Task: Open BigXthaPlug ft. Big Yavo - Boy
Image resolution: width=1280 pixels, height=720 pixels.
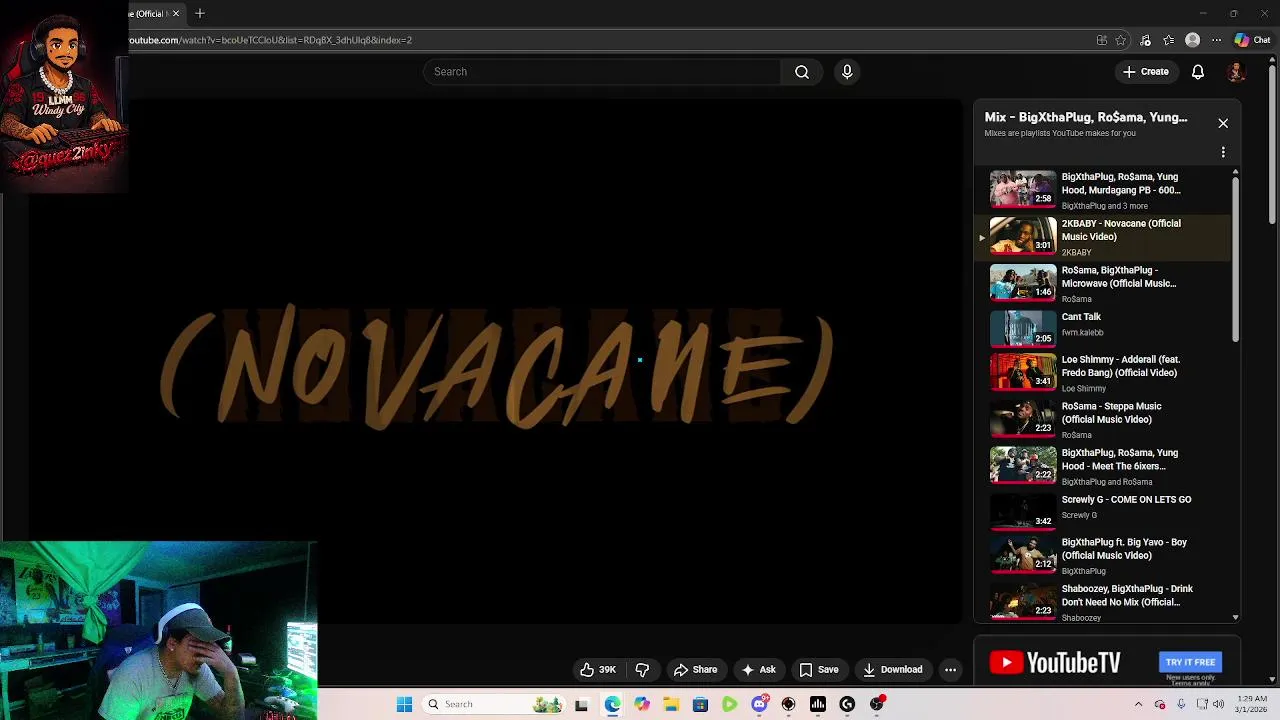Action: tap(1104, 555)
